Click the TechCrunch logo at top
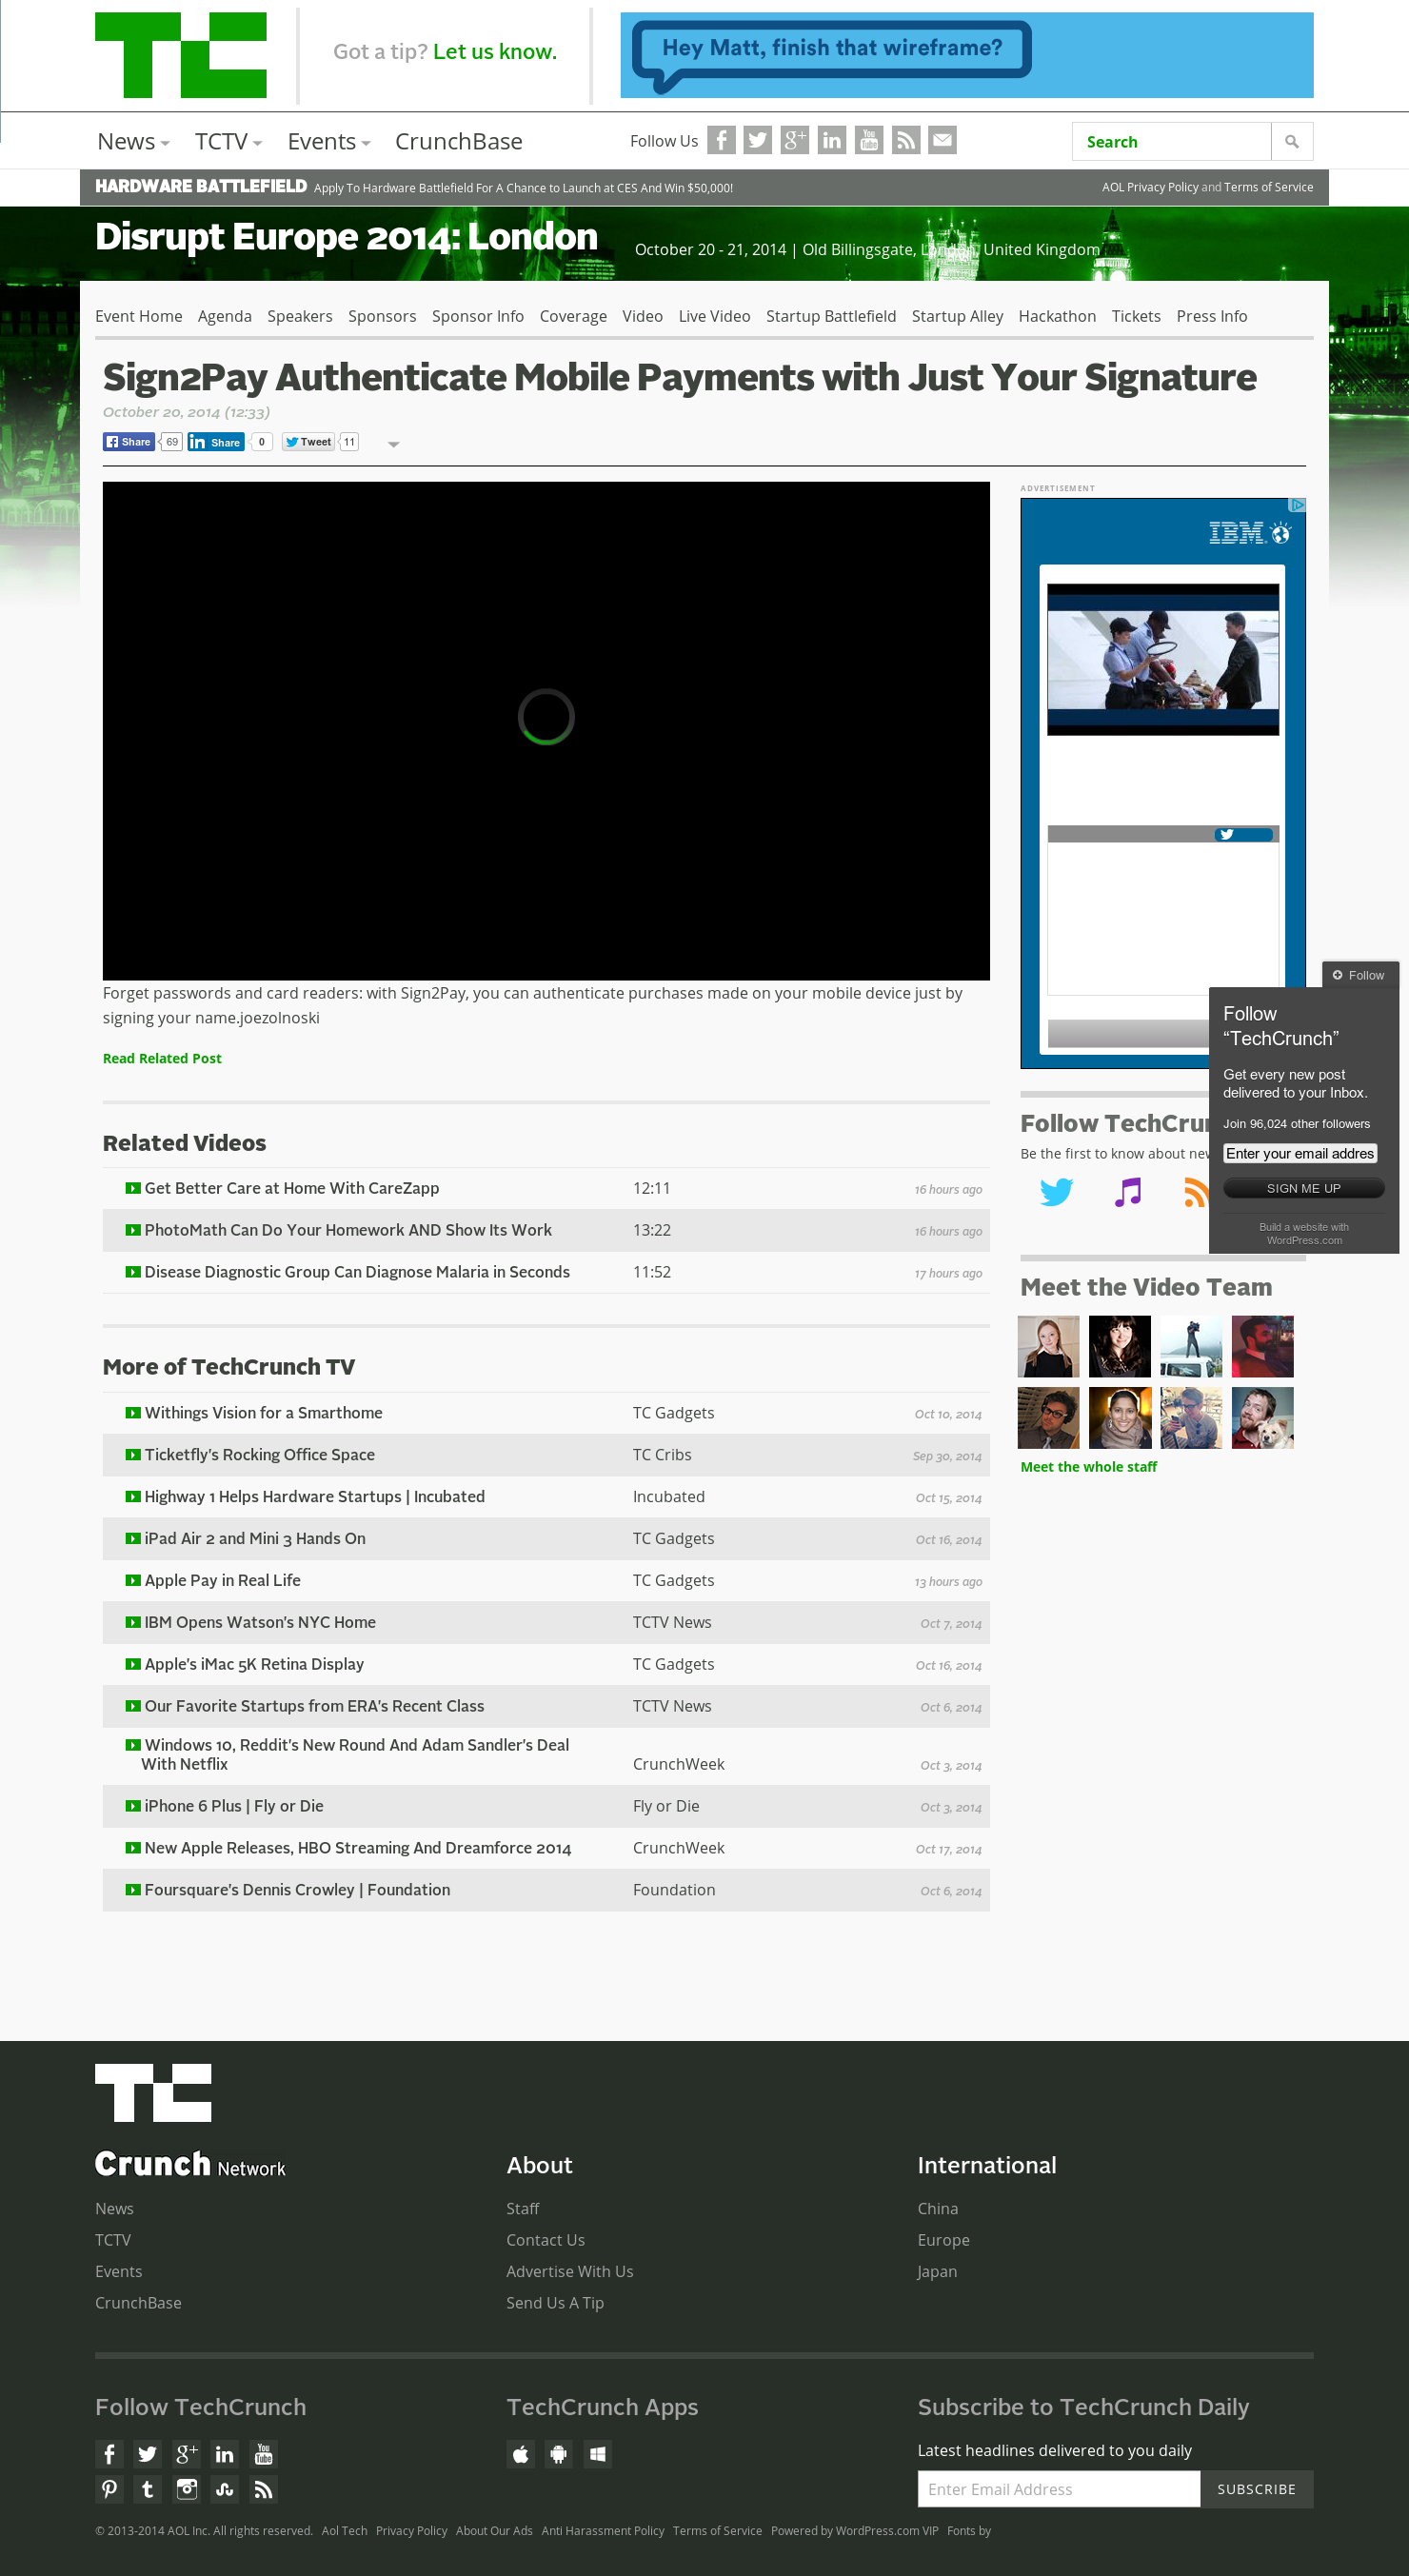Viewport: 1409px width, 2576px height. click(x=181, y=55)
